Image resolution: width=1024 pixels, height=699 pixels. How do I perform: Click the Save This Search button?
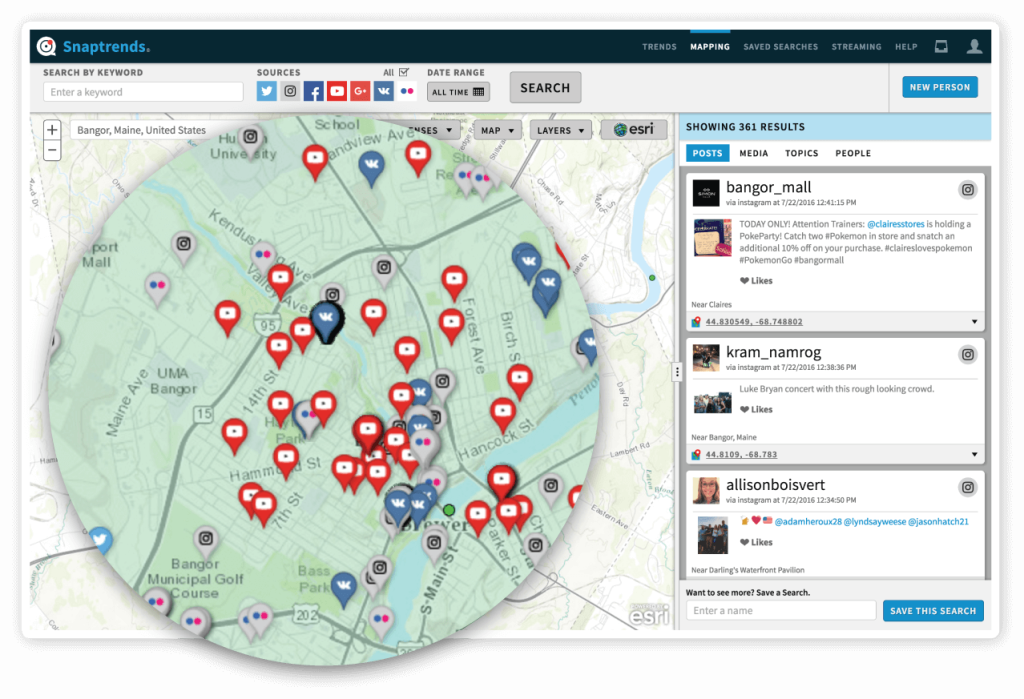(x=933, y=610)
